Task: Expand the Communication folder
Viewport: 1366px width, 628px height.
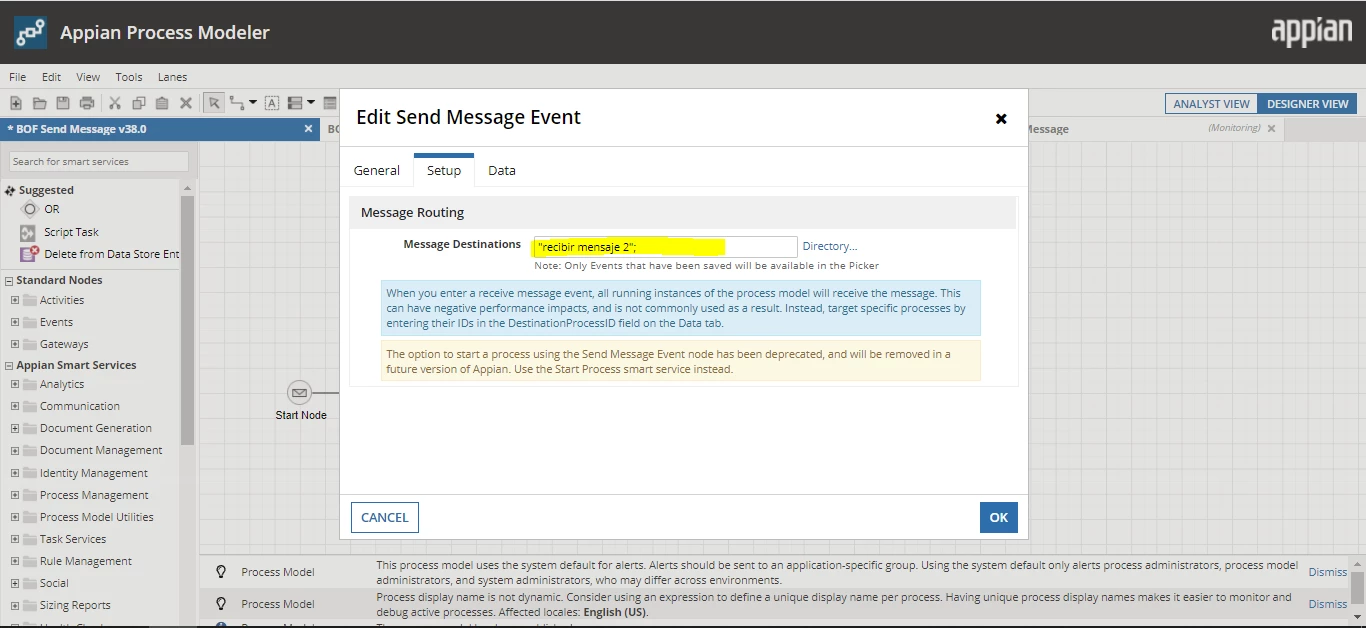Action: tap(15, 406)
